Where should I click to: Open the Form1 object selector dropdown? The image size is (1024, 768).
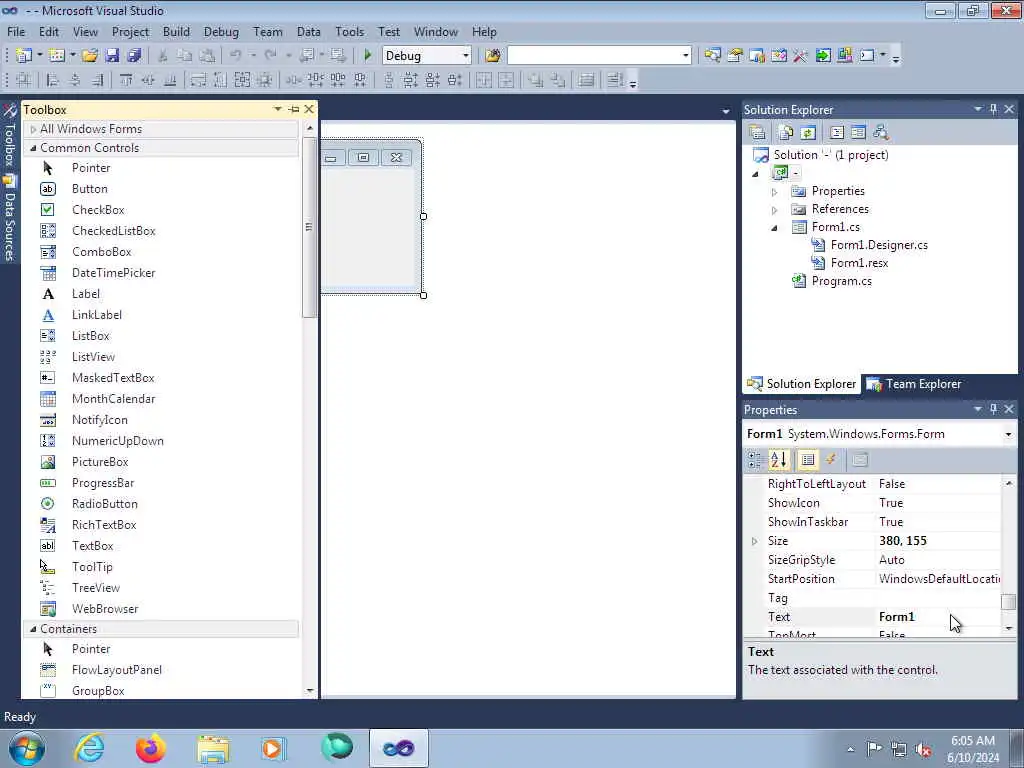point(1008,434)
